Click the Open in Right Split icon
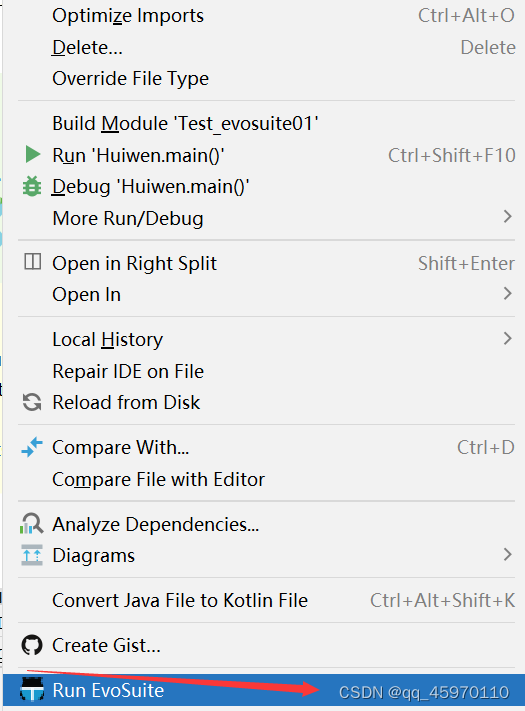 tap(33, 262)
